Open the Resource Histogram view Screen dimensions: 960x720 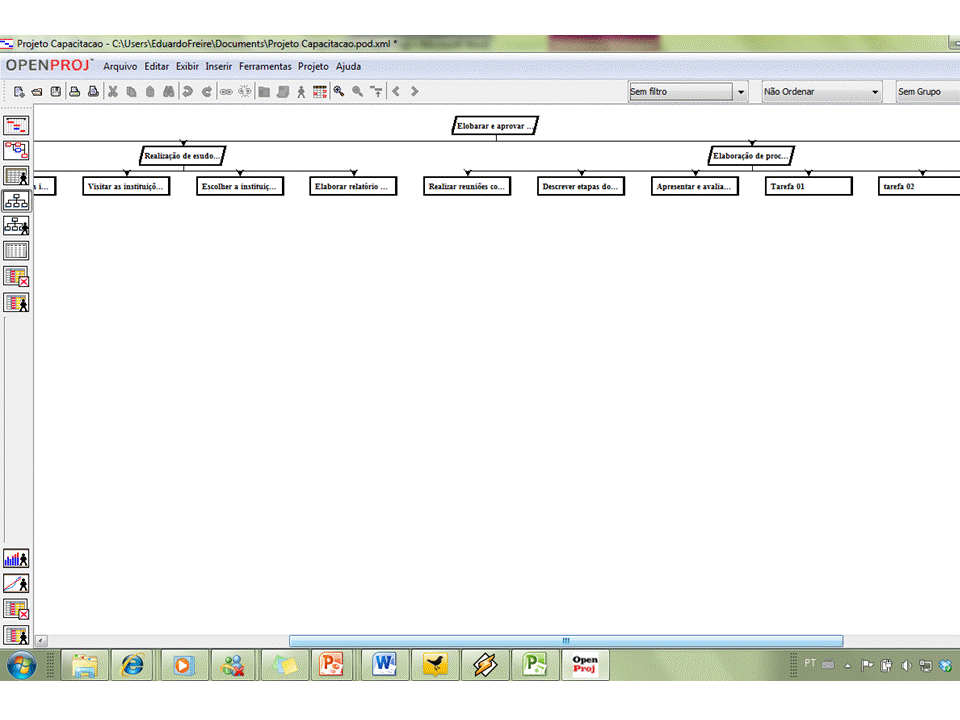16,558
